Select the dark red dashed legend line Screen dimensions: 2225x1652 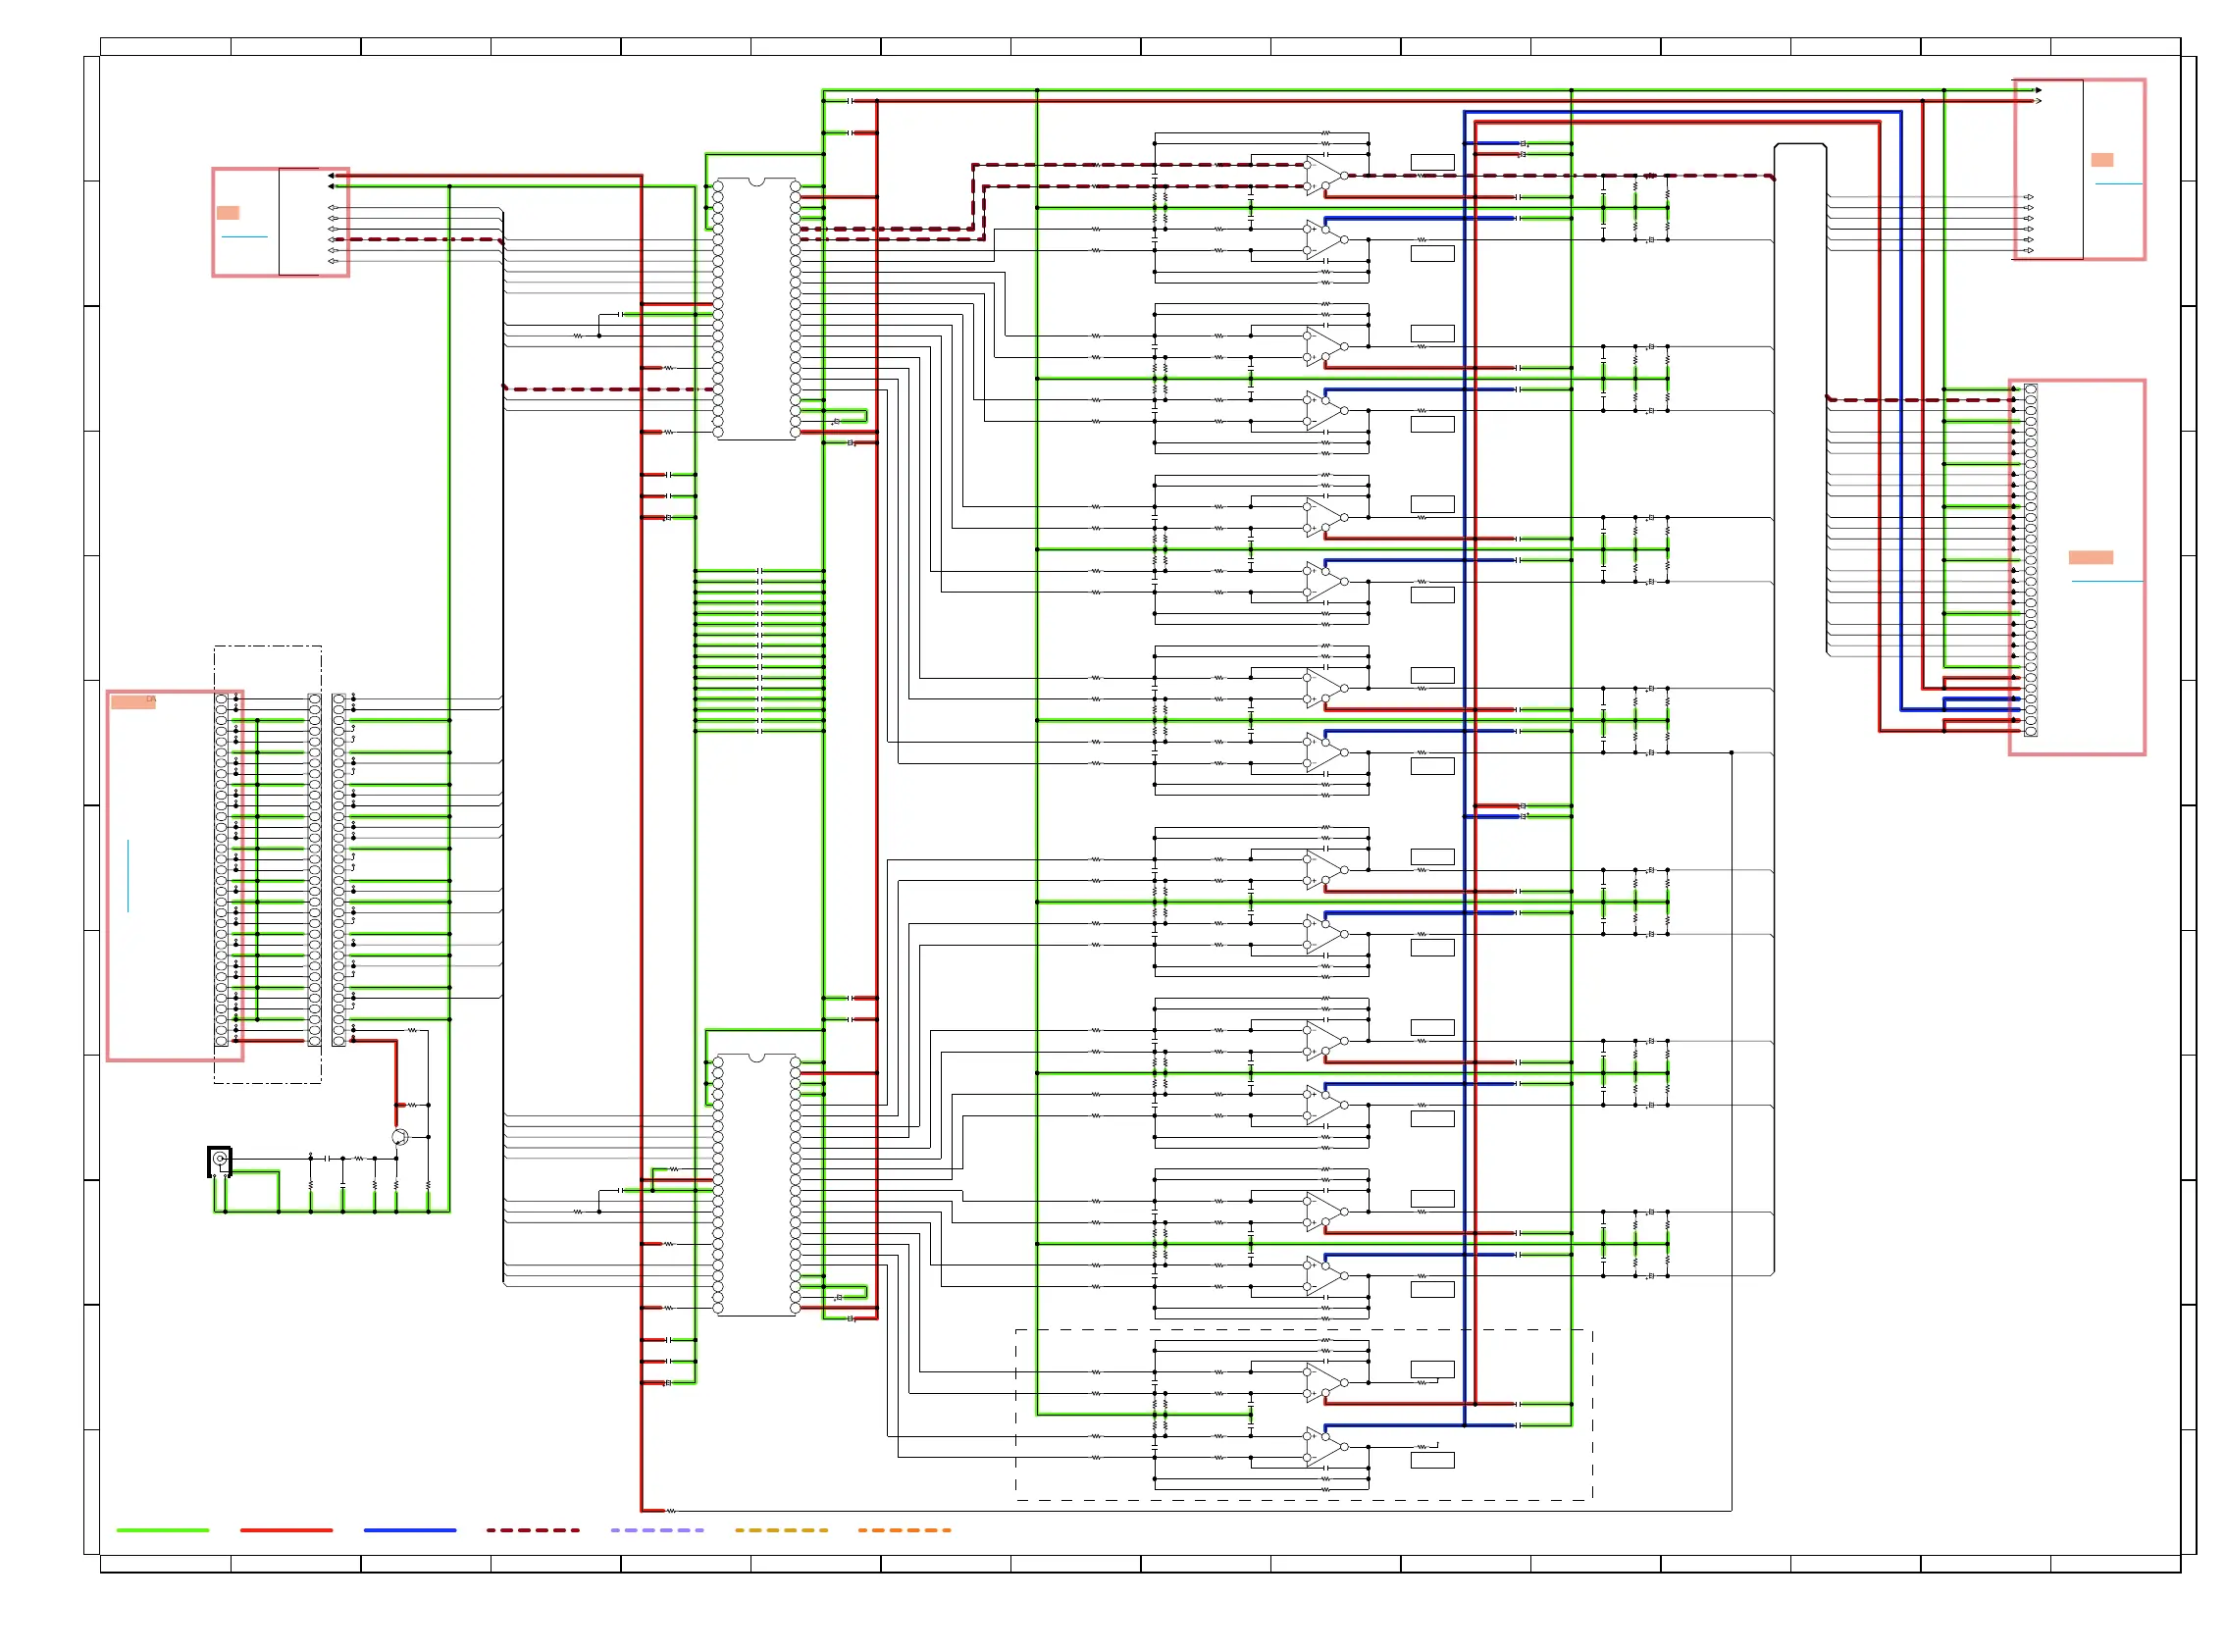pos(533,1530)
